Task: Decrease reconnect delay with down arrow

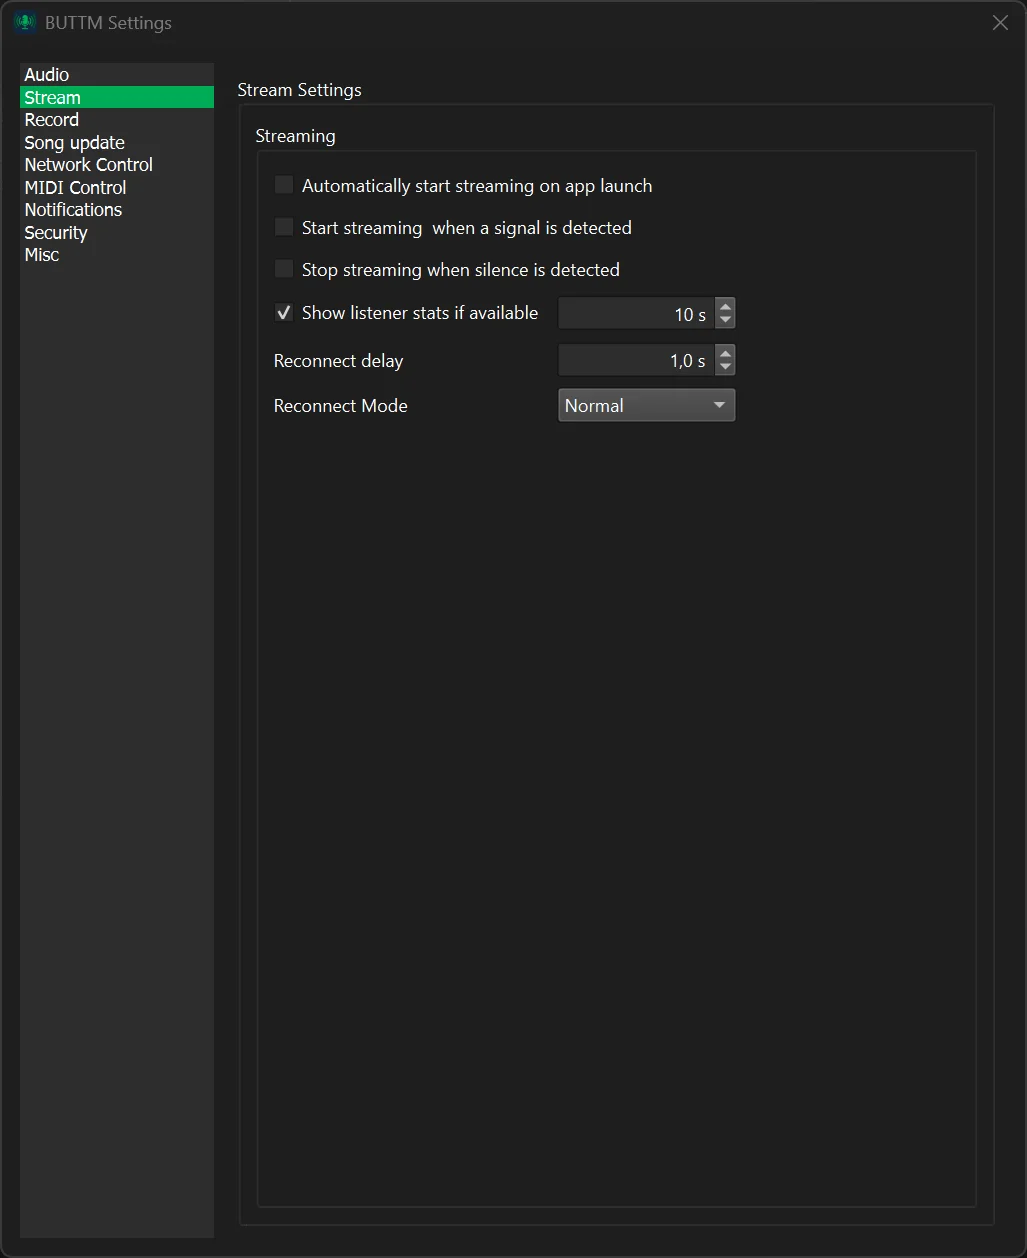Action: point(725,366)
